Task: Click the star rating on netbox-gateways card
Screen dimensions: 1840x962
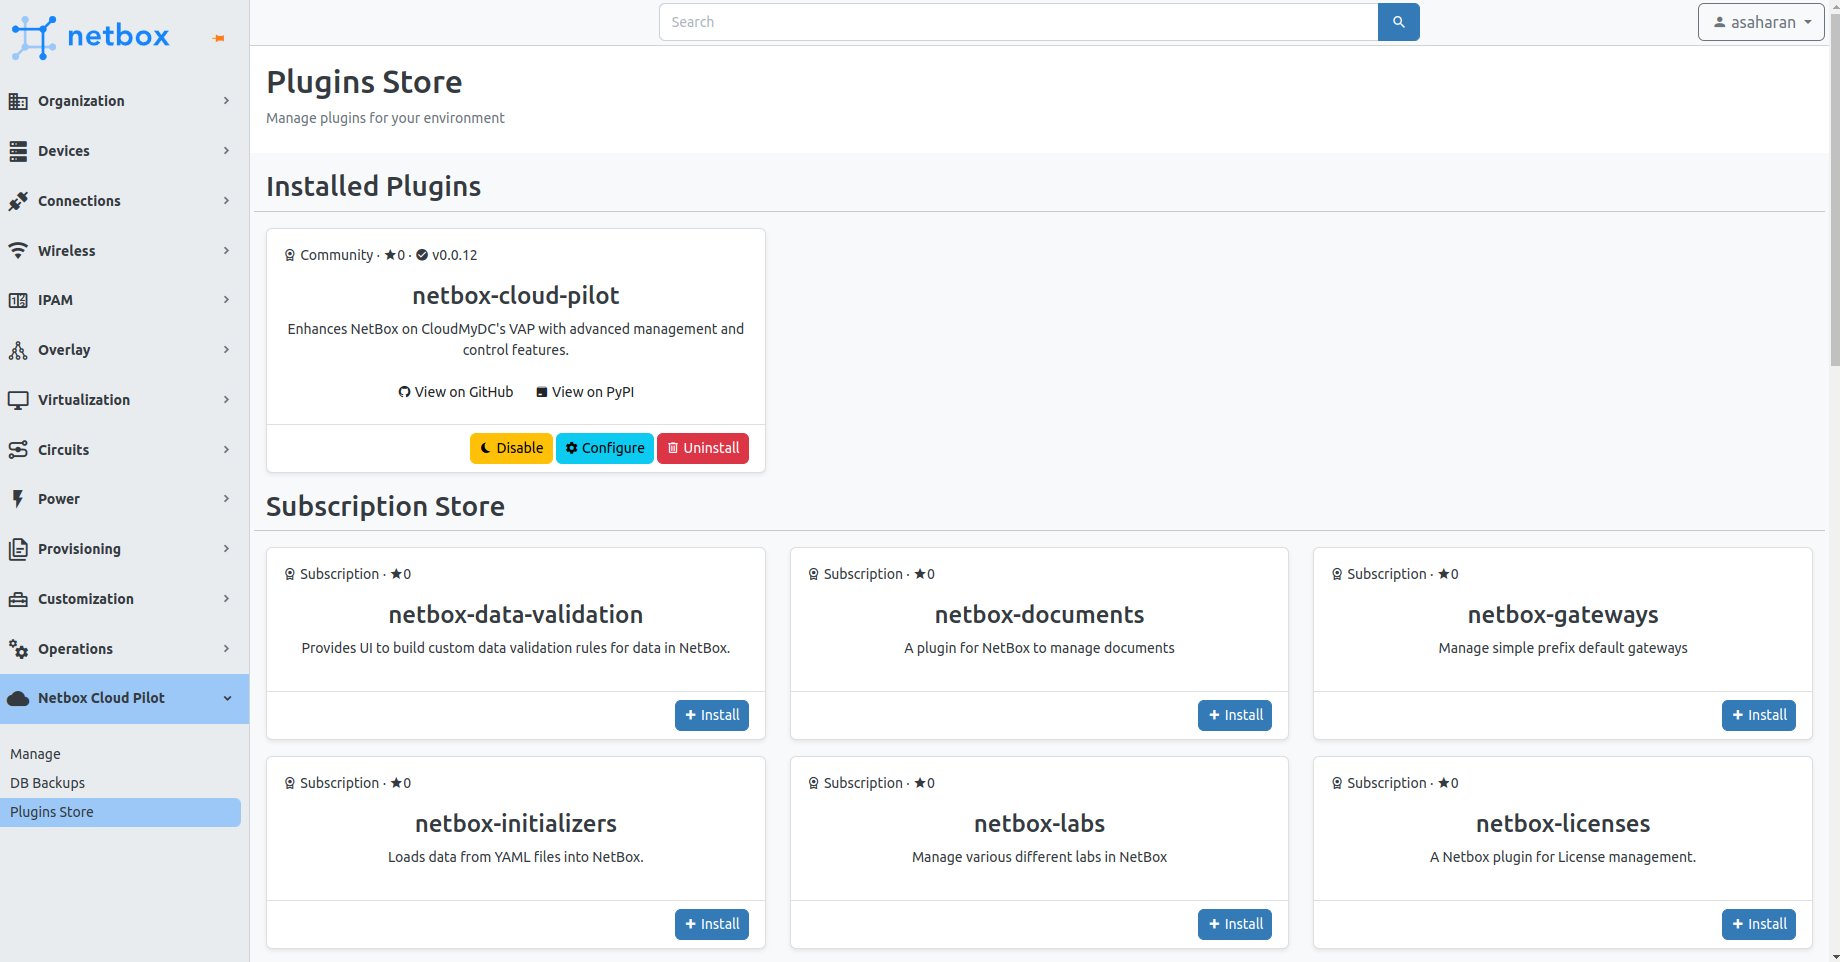Action: click(1448, 574)
